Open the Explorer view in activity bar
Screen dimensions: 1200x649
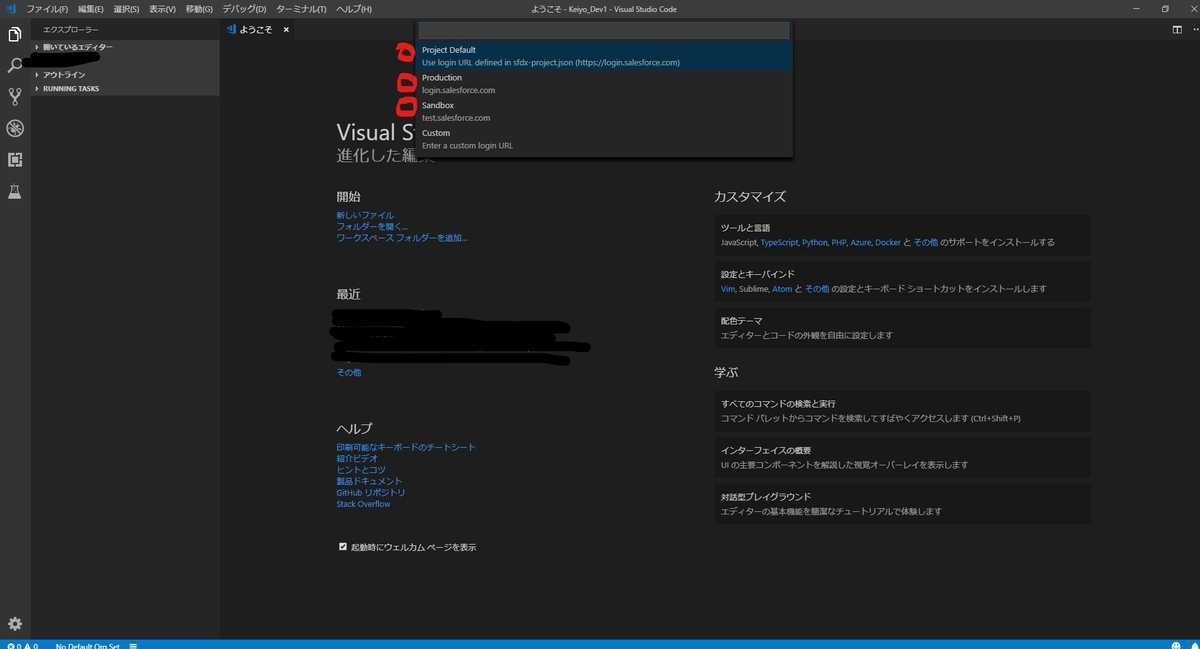click(x=15, y=34)
